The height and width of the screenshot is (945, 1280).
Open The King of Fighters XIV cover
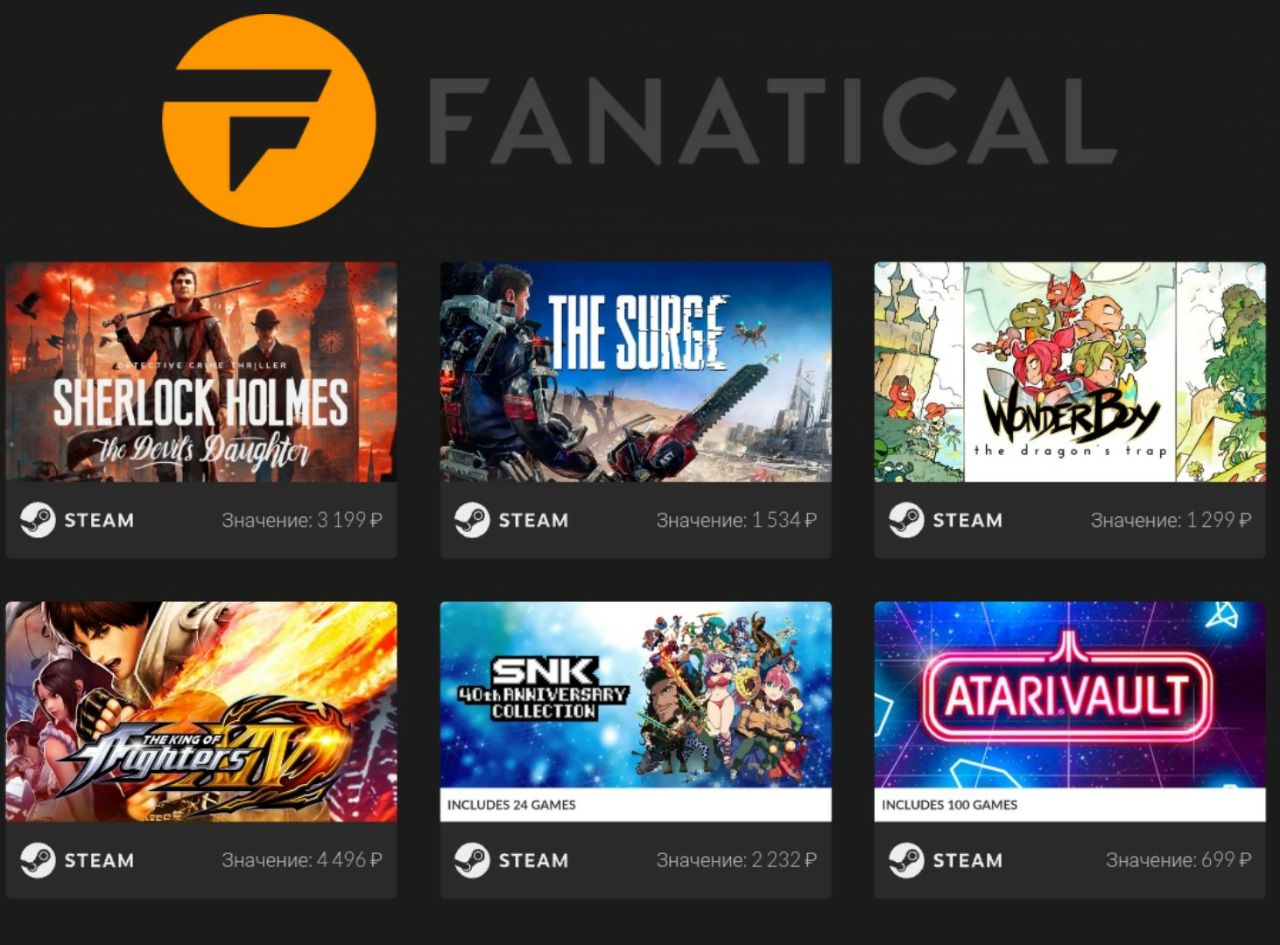coord(201,711)
